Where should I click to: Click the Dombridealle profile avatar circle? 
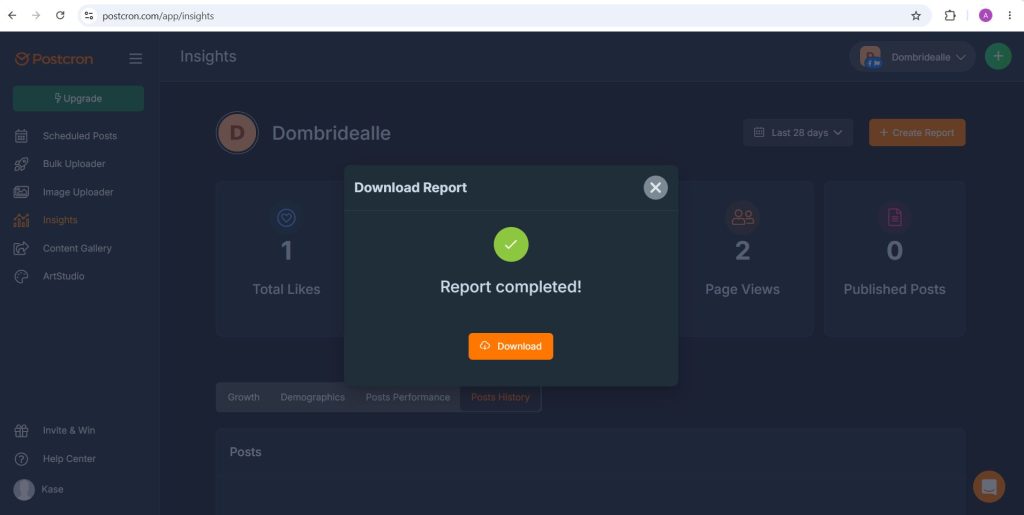tap(237, 133)
